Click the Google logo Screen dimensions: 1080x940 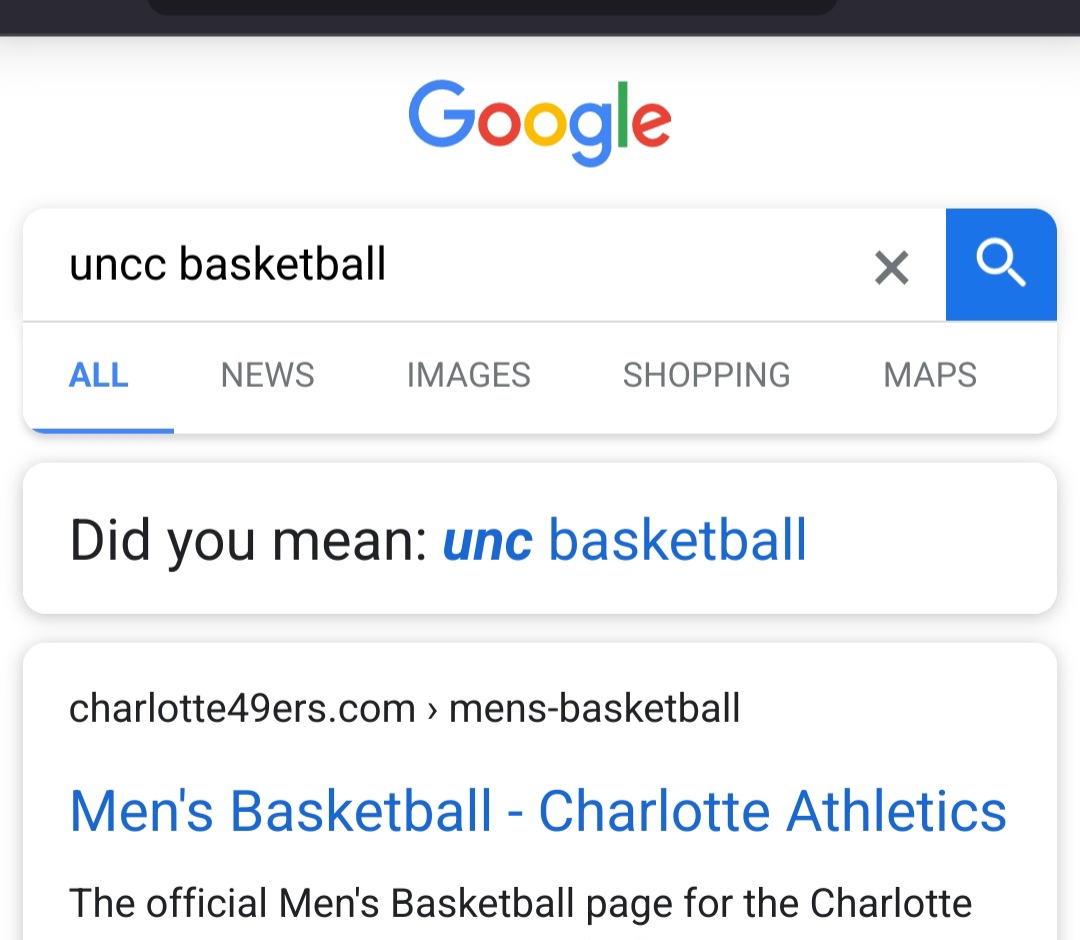[x=540, y=121]
